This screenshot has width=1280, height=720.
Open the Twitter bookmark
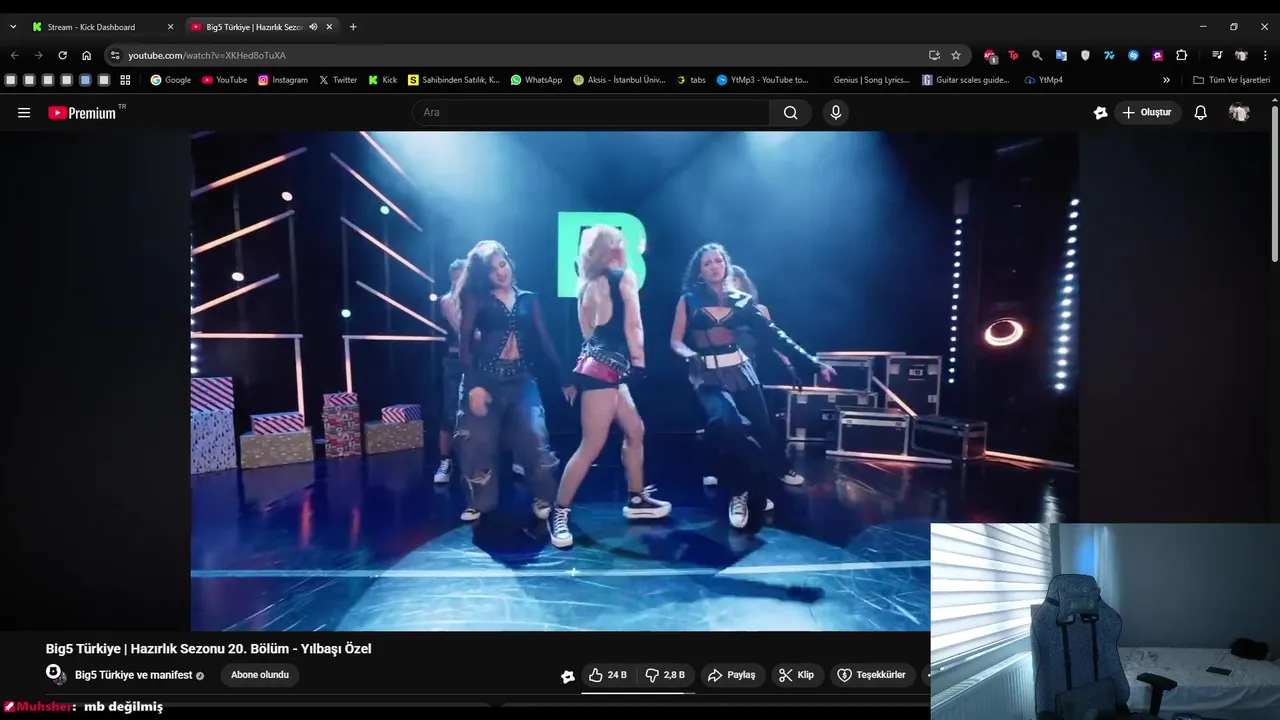pyautogui.click(x=338, y=80)
